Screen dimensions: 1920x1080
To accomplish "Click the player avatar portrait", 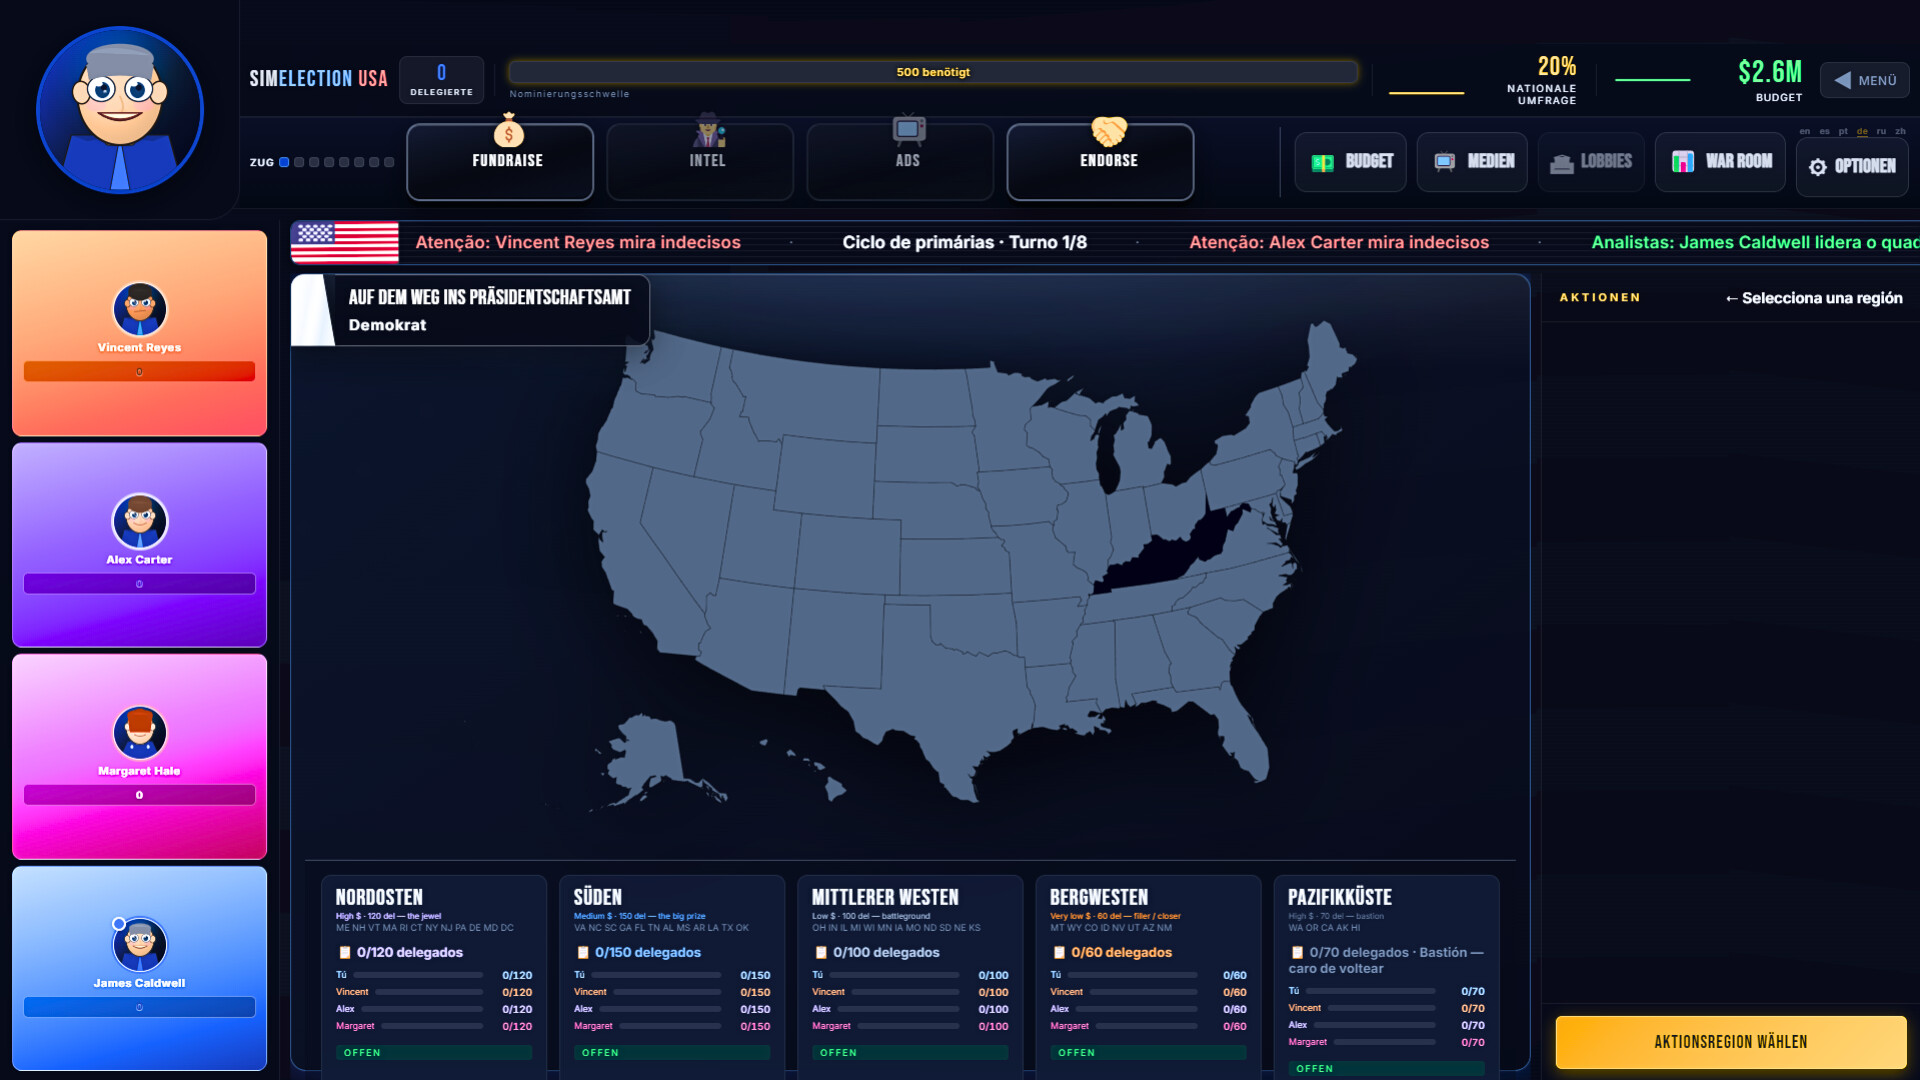I will (120, 110).
